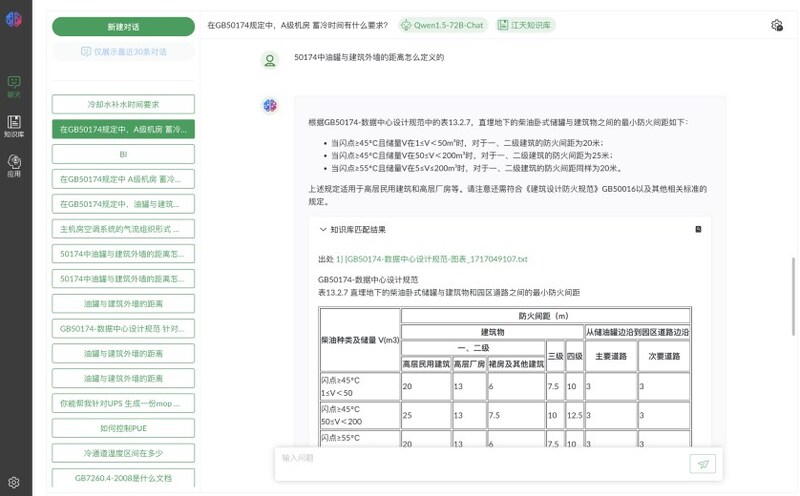This screenshot has width=800, height=496.
Task: Select the 冷却水补水时间要求 conversation
Action: (123, 104)
